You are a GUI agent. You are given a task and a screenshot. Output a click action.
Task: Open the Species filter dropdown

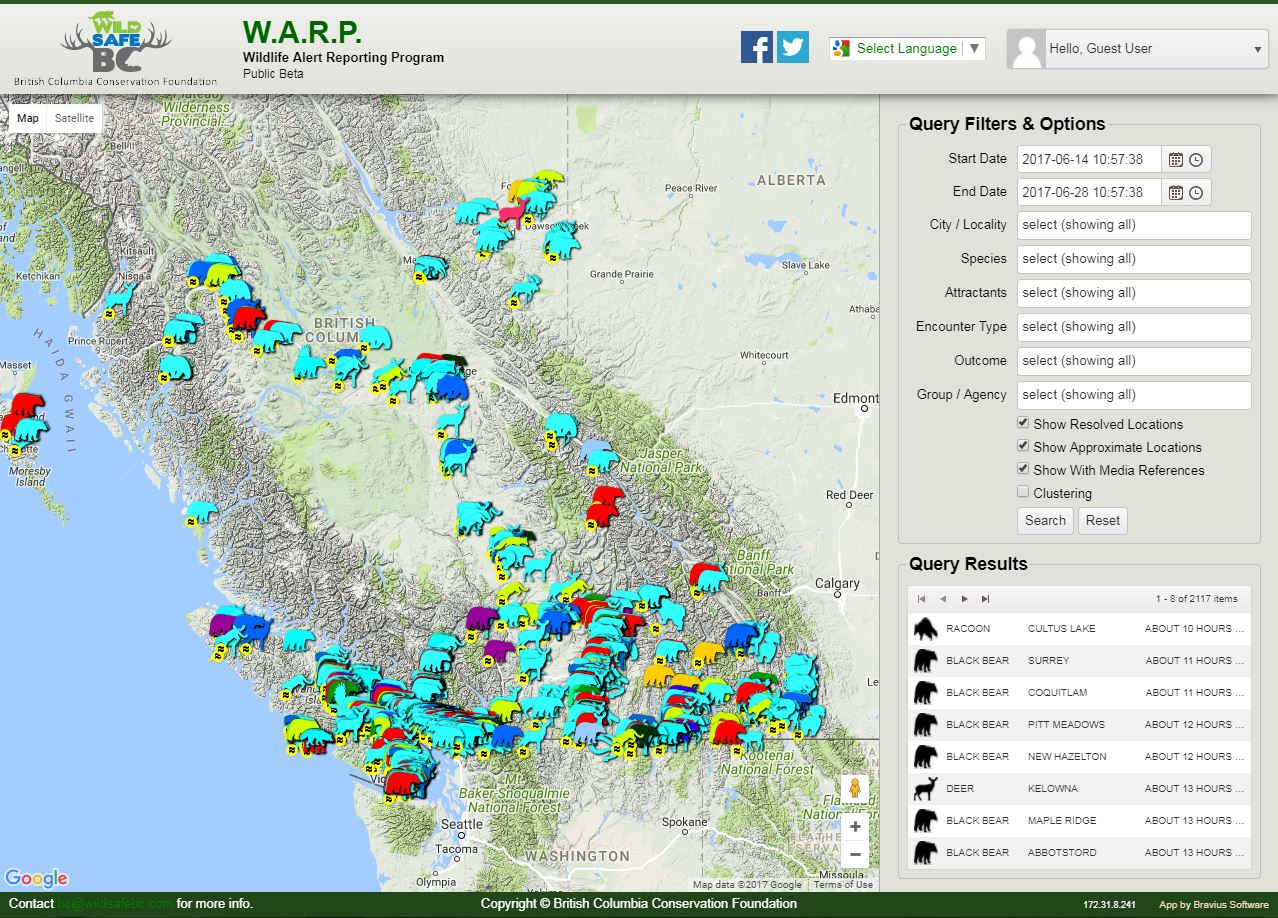coord(1133,259)
